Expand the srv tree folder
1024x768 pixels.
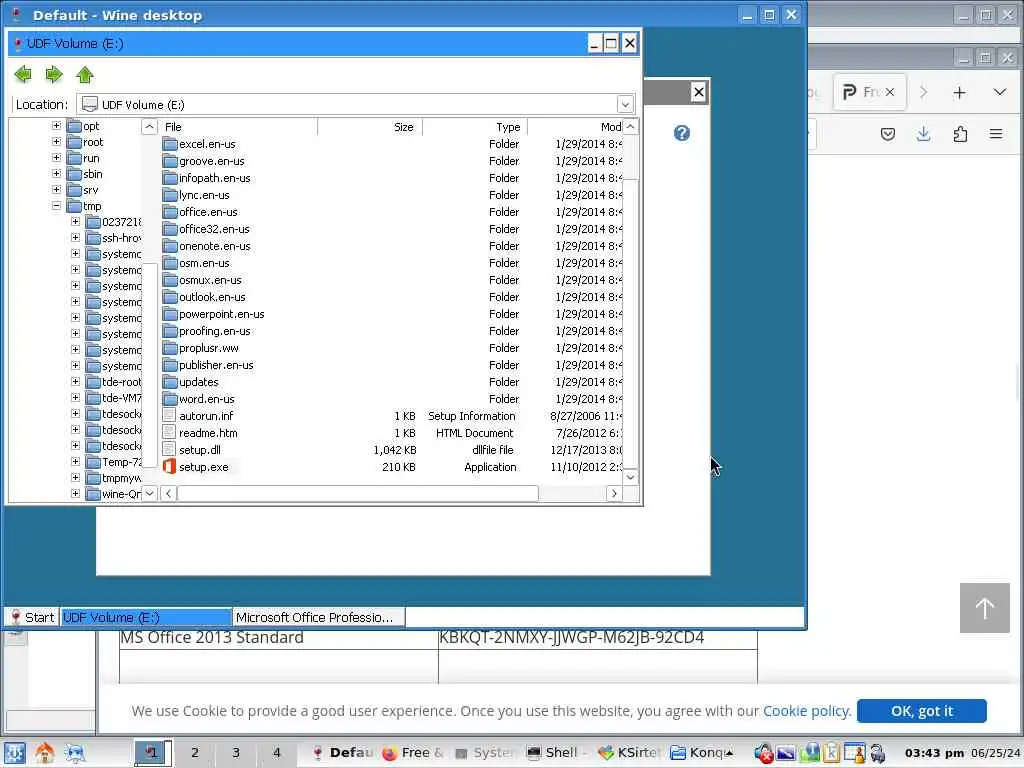click(x=56, y=190)
